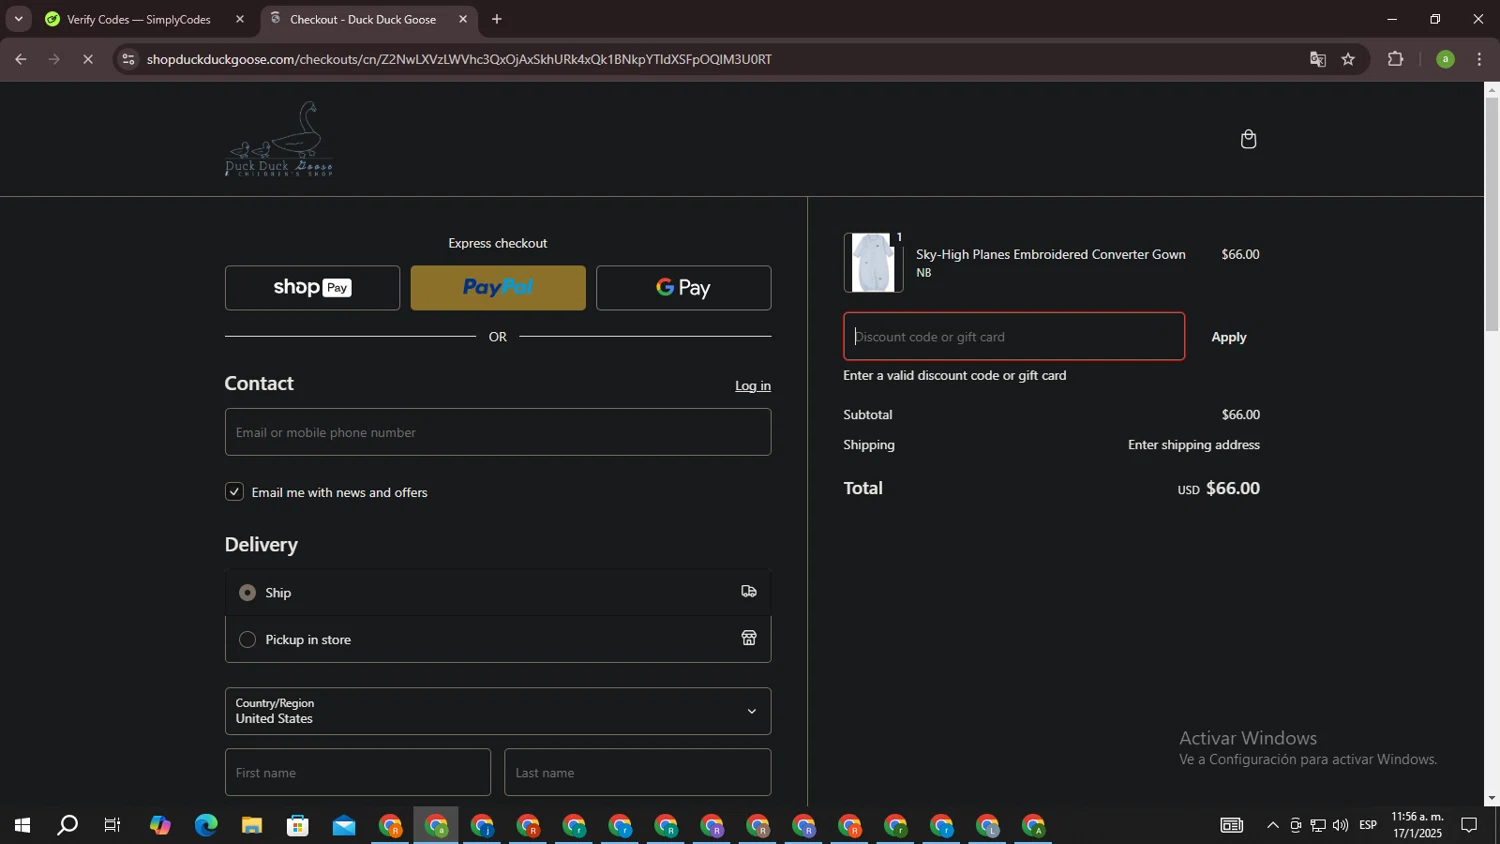The width and height of the screenshot is (1500, 844).
Task: Click the ESP input language indicator
Action: 1368,826
